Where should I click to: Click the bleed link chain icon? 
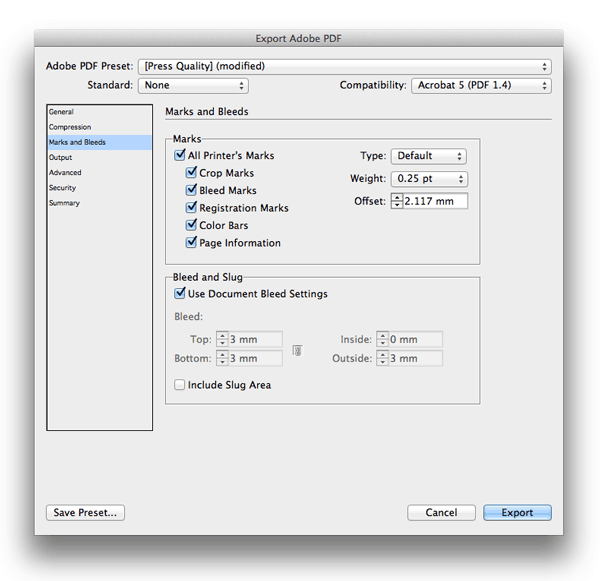point(297,350)
